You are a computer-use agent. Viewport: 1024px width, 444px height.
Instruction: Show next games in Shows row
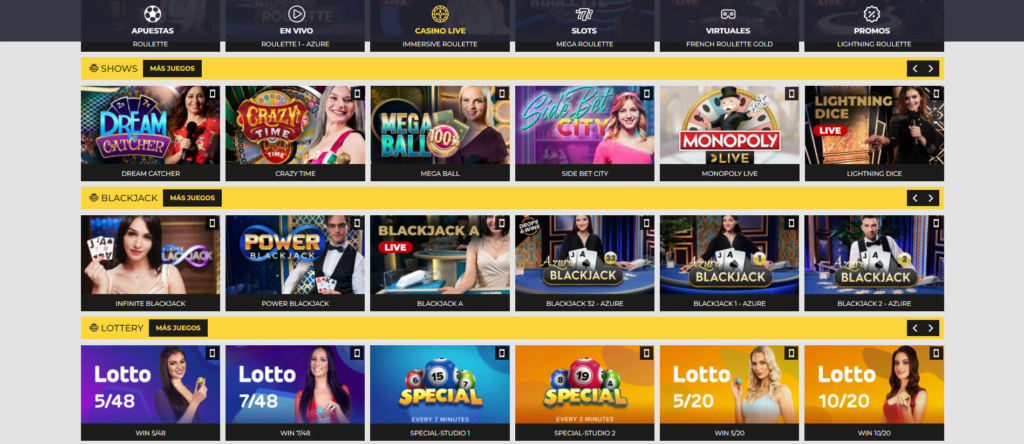pyautogui.click(x=931, y=69)
